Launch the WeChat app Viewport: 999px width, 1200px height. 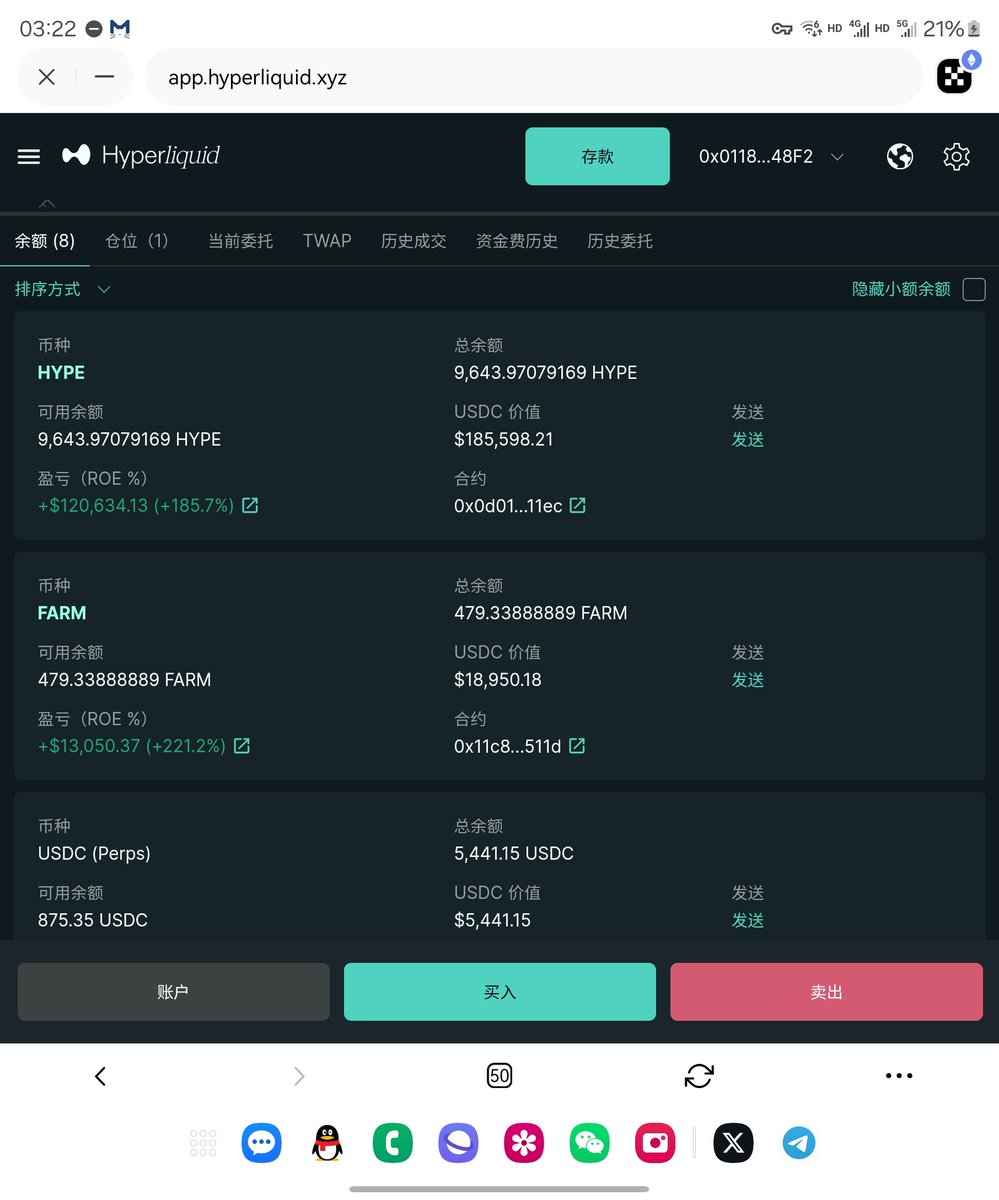pos(589,1143)
